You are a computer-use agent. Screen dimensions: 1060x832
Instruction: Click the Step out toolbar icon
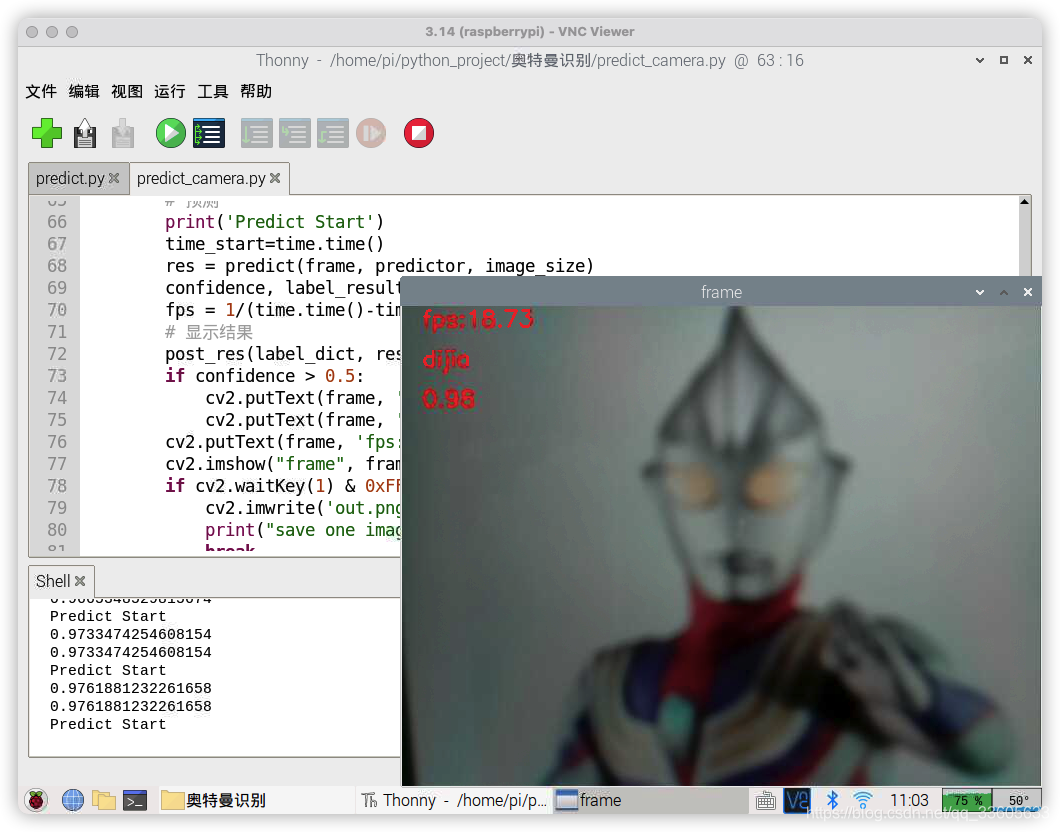coord(333,133)
